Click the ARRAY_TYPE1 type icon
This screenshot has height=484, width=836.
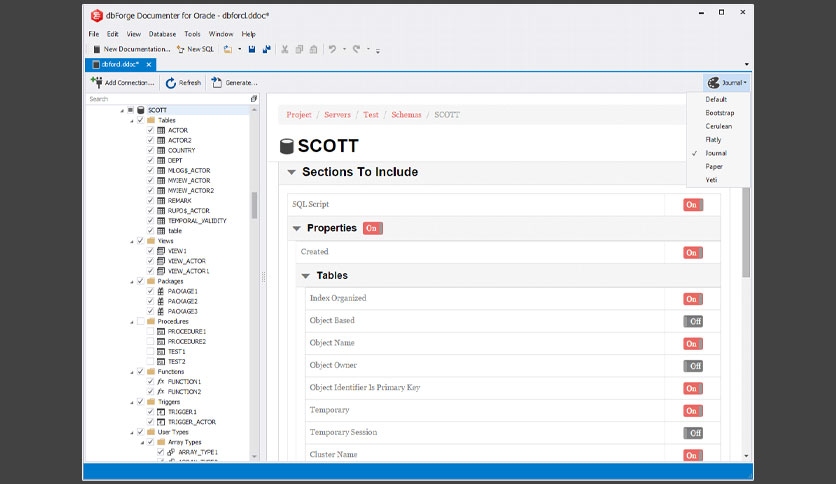pyautogui.click(x=171, y=452)
